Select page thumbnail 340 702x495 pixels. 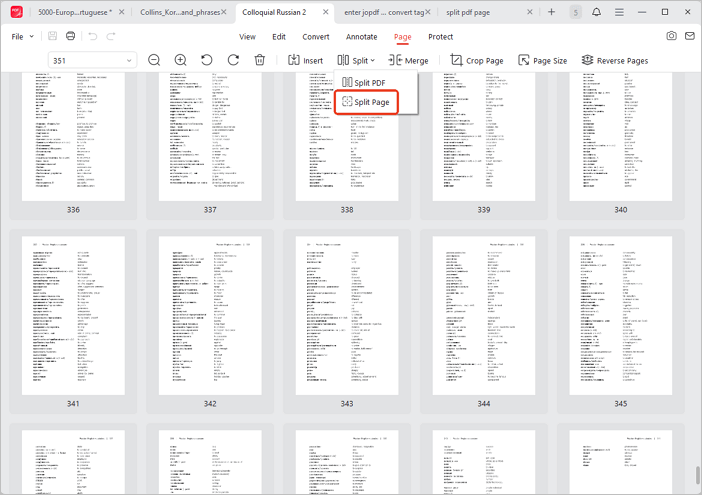pos(621,137)
